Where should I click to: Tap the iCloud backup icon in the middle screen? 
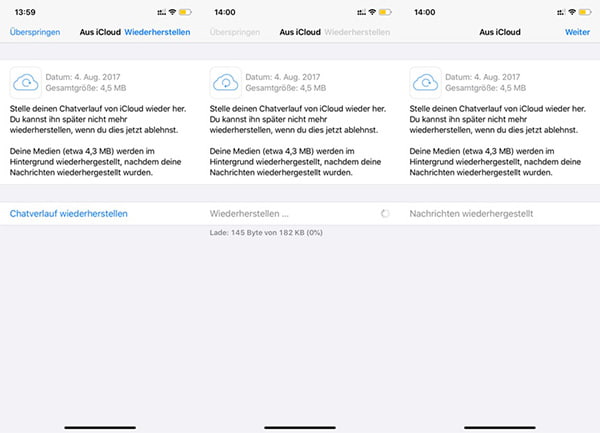225,82
